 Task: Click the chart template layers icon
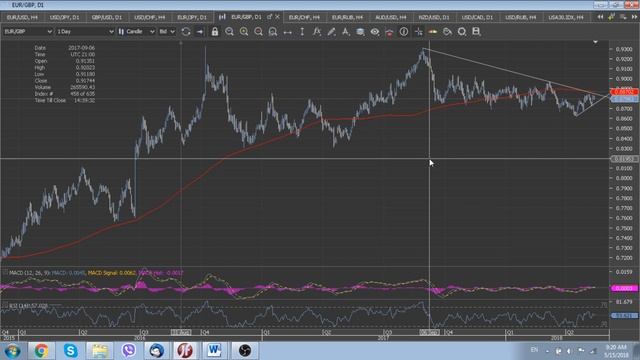tap(360, 31)
